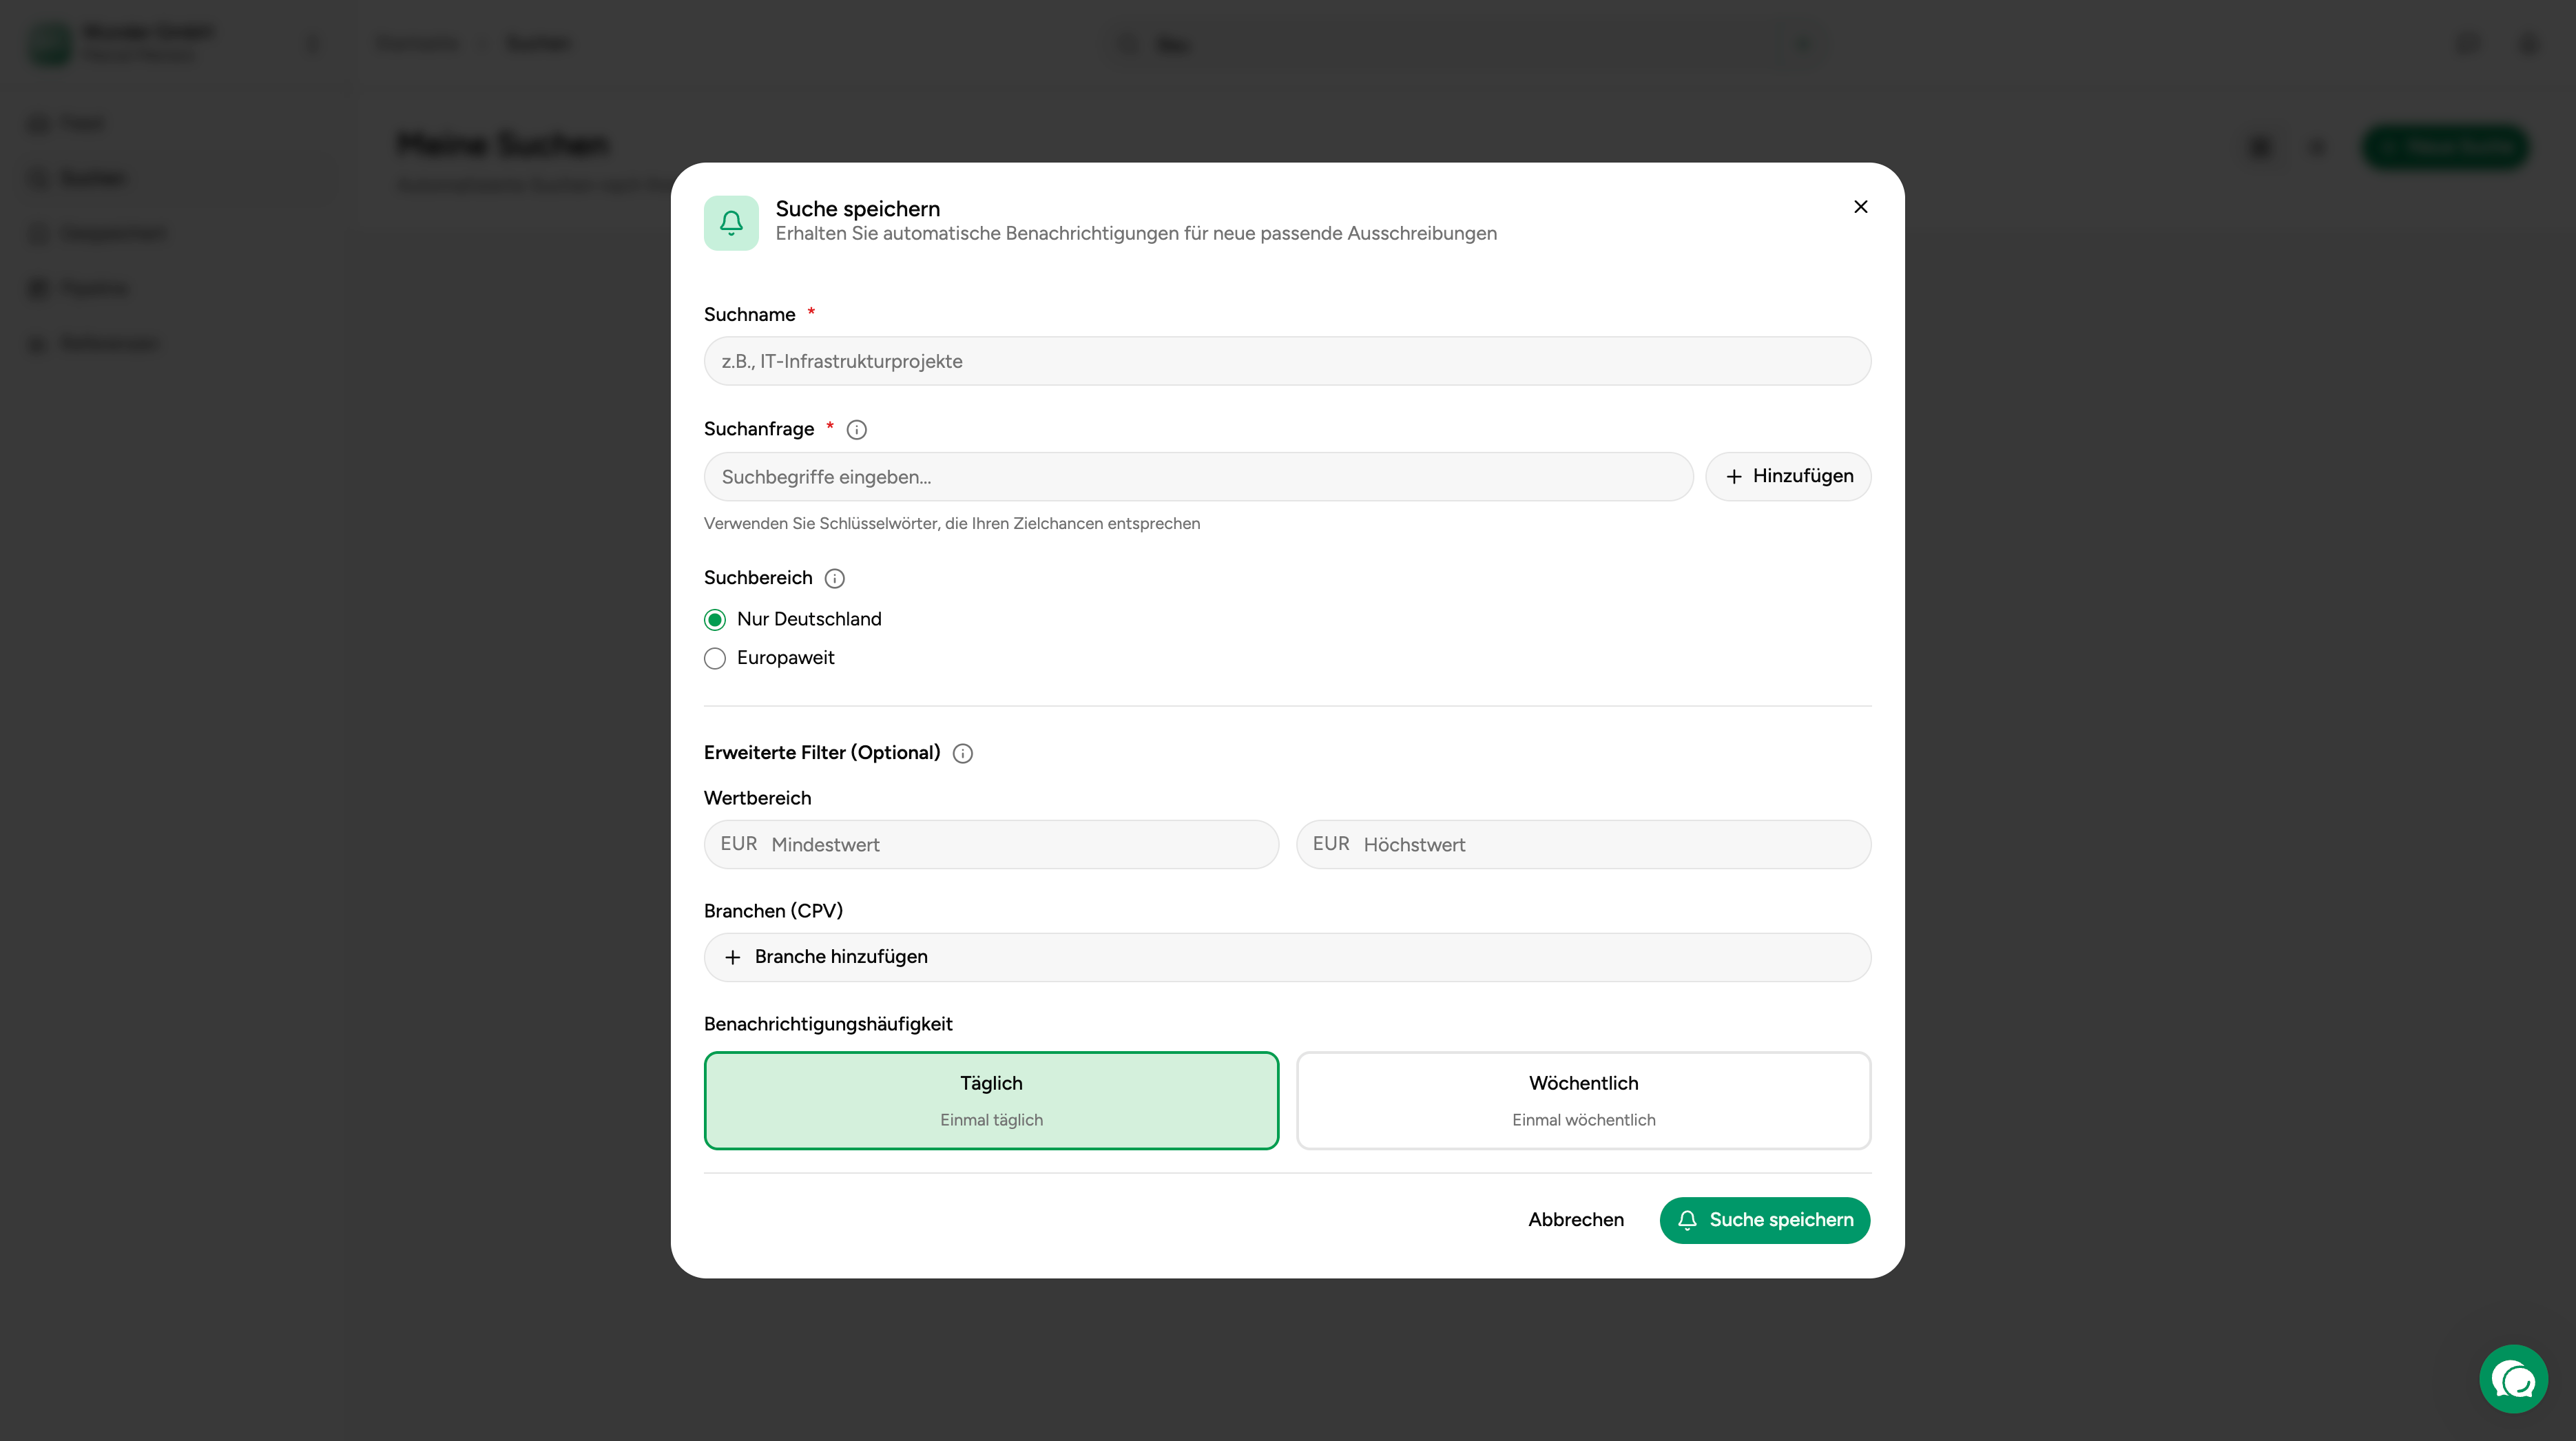Viewport: 2576px width, 1441px height.
Task: Click Abbrechen to cancel
Action: [x=1575, y=1220]
